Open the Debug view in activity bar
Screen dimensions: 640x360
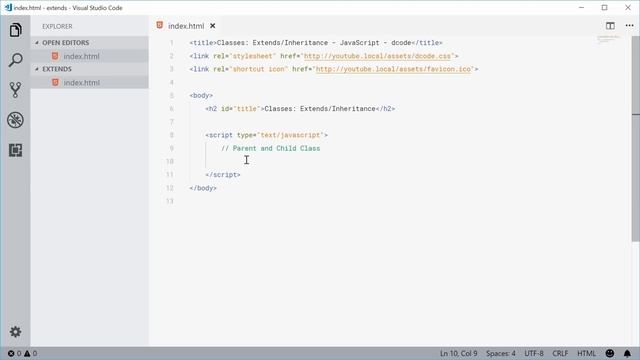point(15,120)
